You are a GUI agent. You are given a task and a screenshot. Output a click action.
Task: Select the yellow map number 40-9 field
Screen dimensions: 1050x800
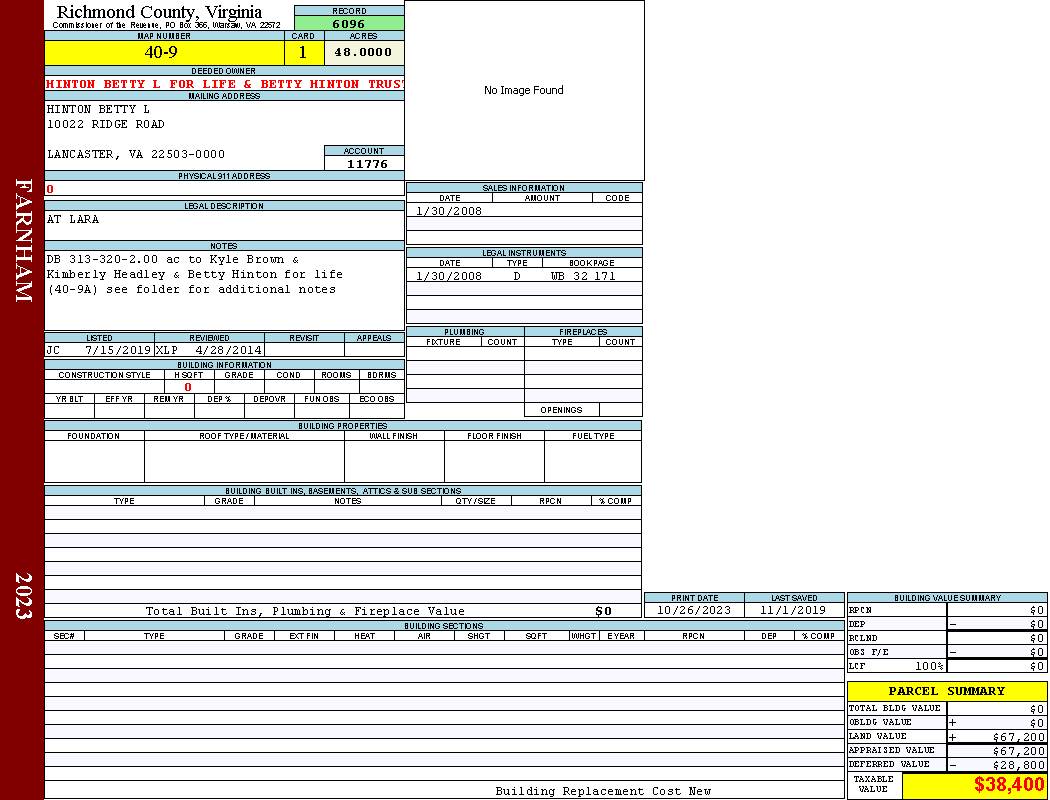pos(163,52)
